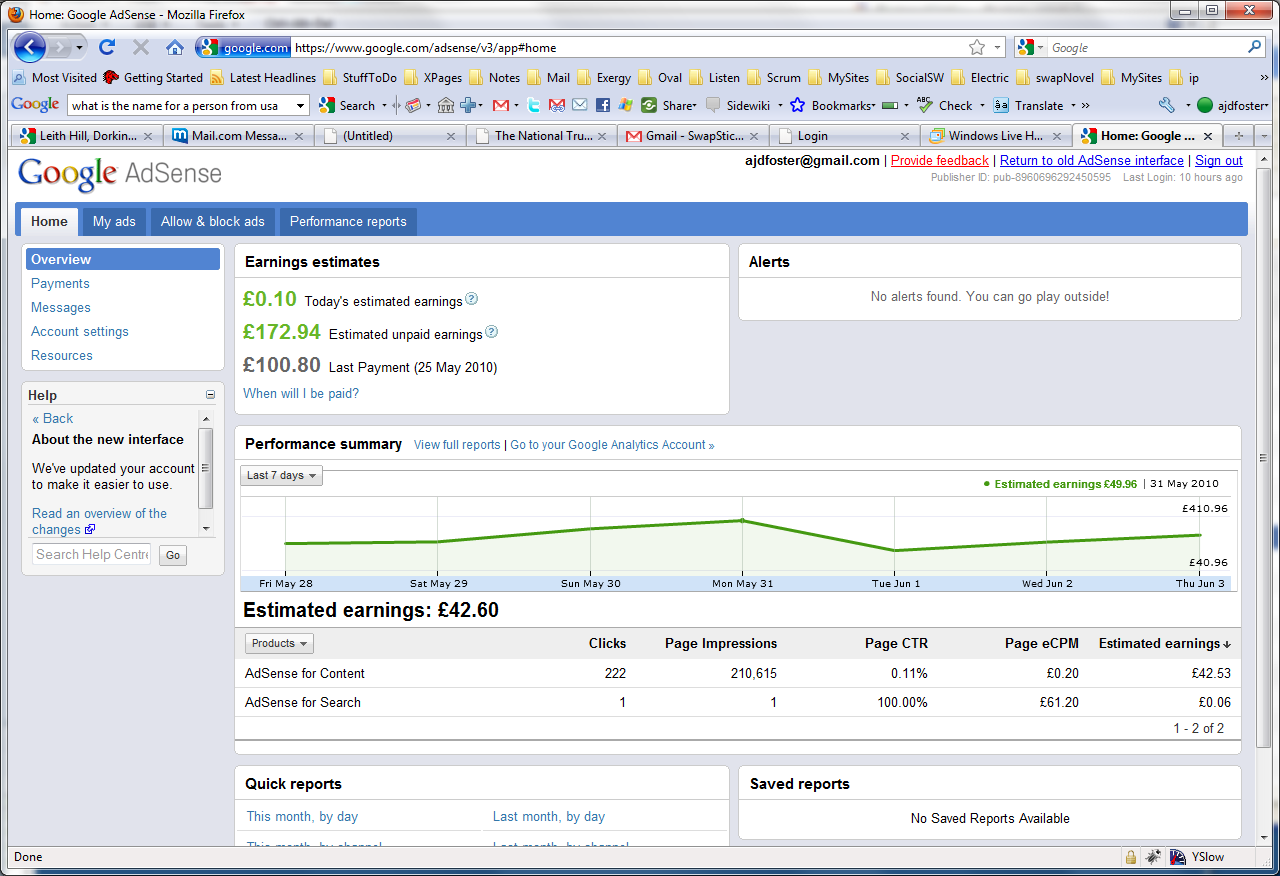The height and width of the screenshot is (876, 1280).
Task: Click the Go button in Help search
Action: pos(173,555)
